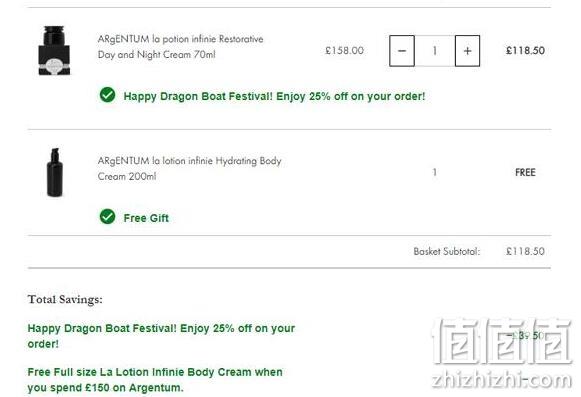The width and height of the screenshot is (581, 397).
Task: Decrease quantity with the minus button
Action: click(402, 51)
